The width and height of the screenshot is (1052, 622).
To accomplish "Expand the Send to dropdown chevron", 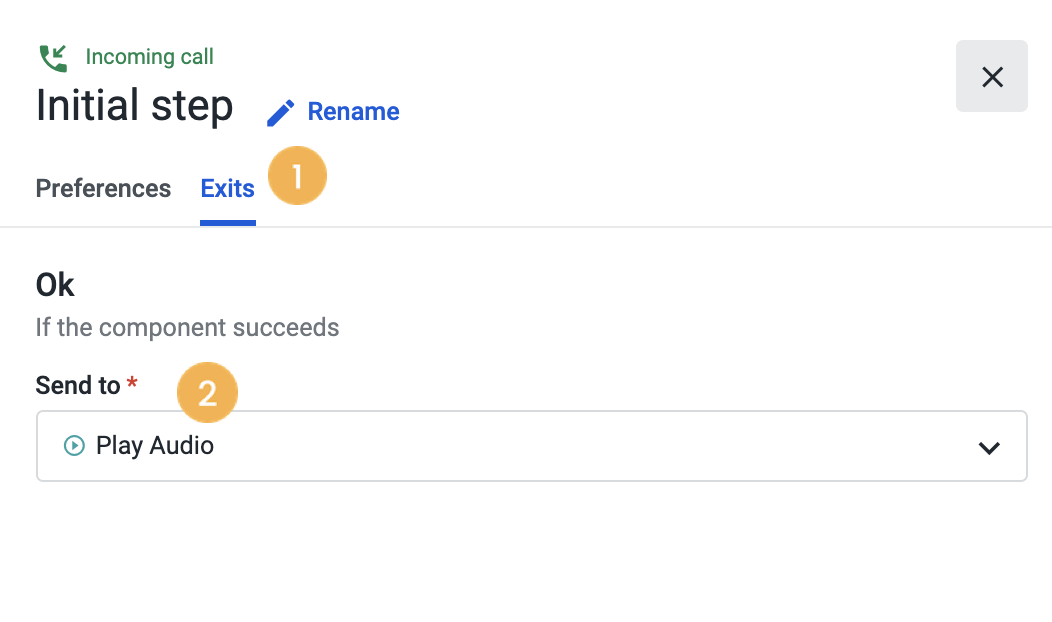I will [x=989, y=448].
